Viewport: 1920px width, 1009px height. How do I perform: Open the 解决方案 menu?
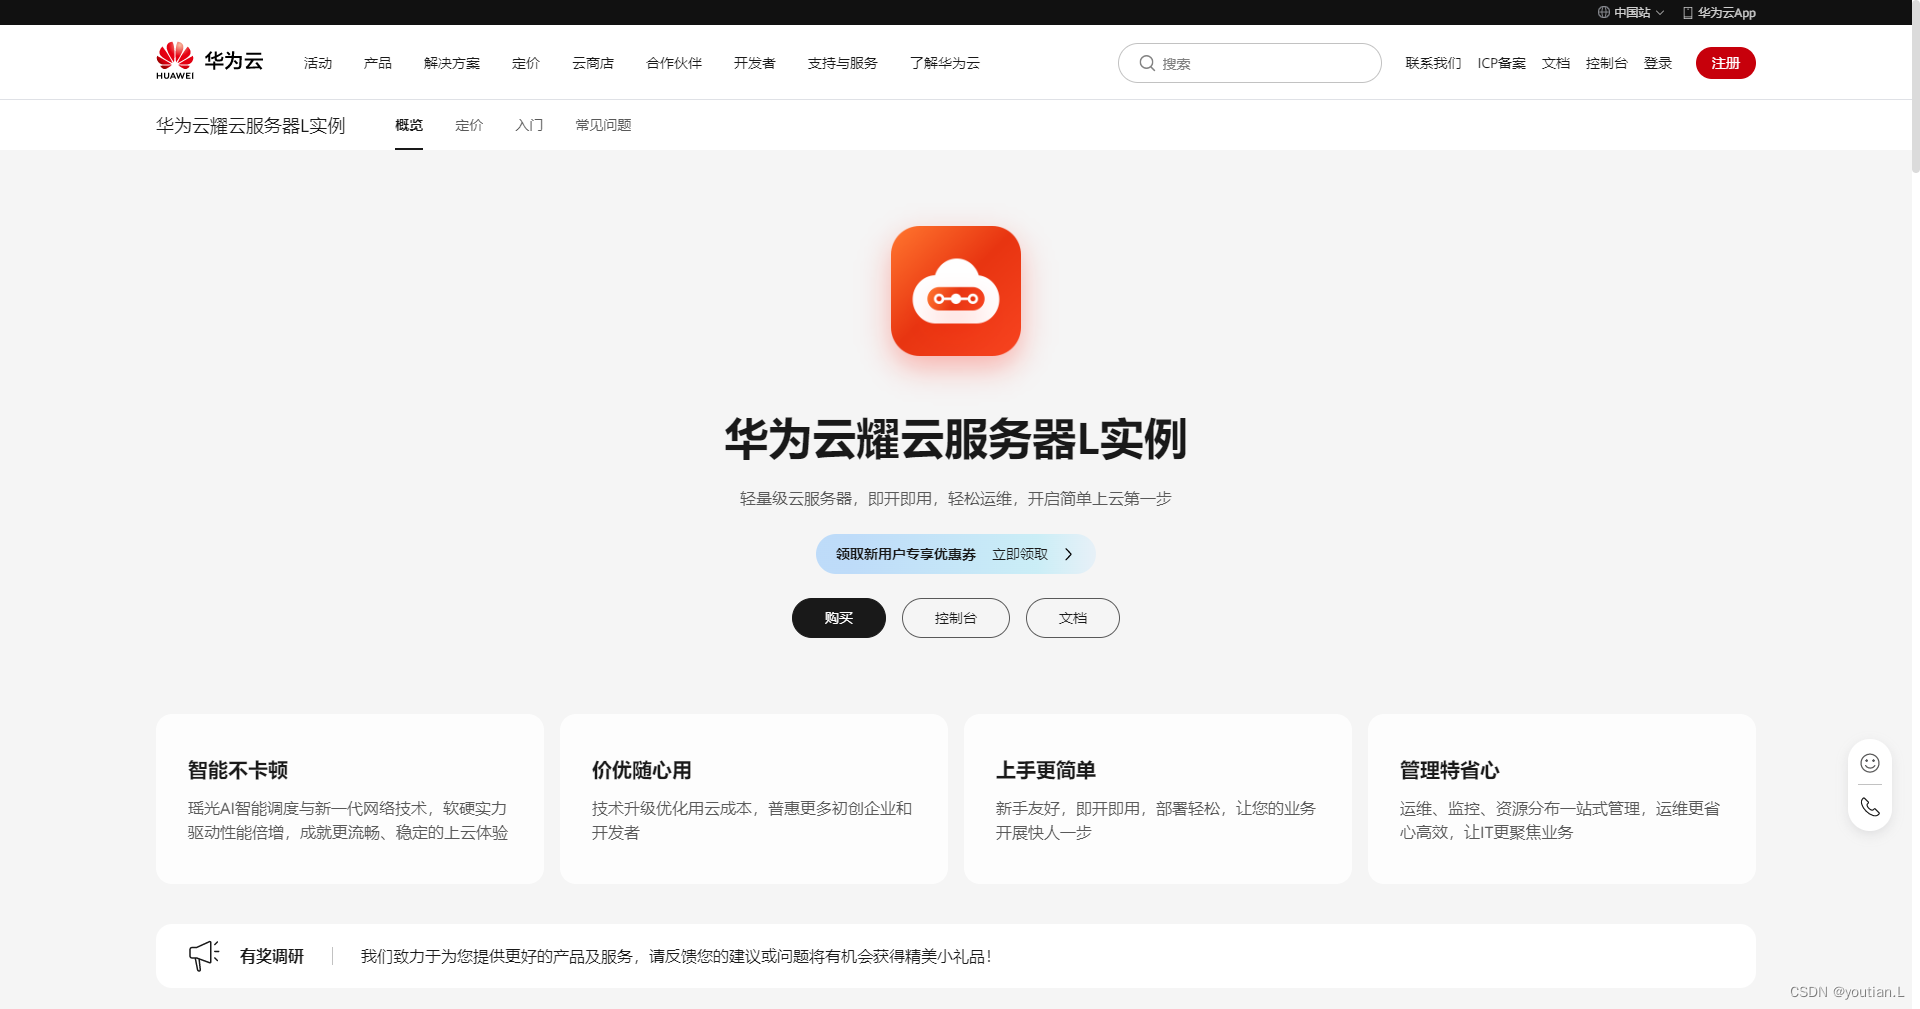coord(452,63)
